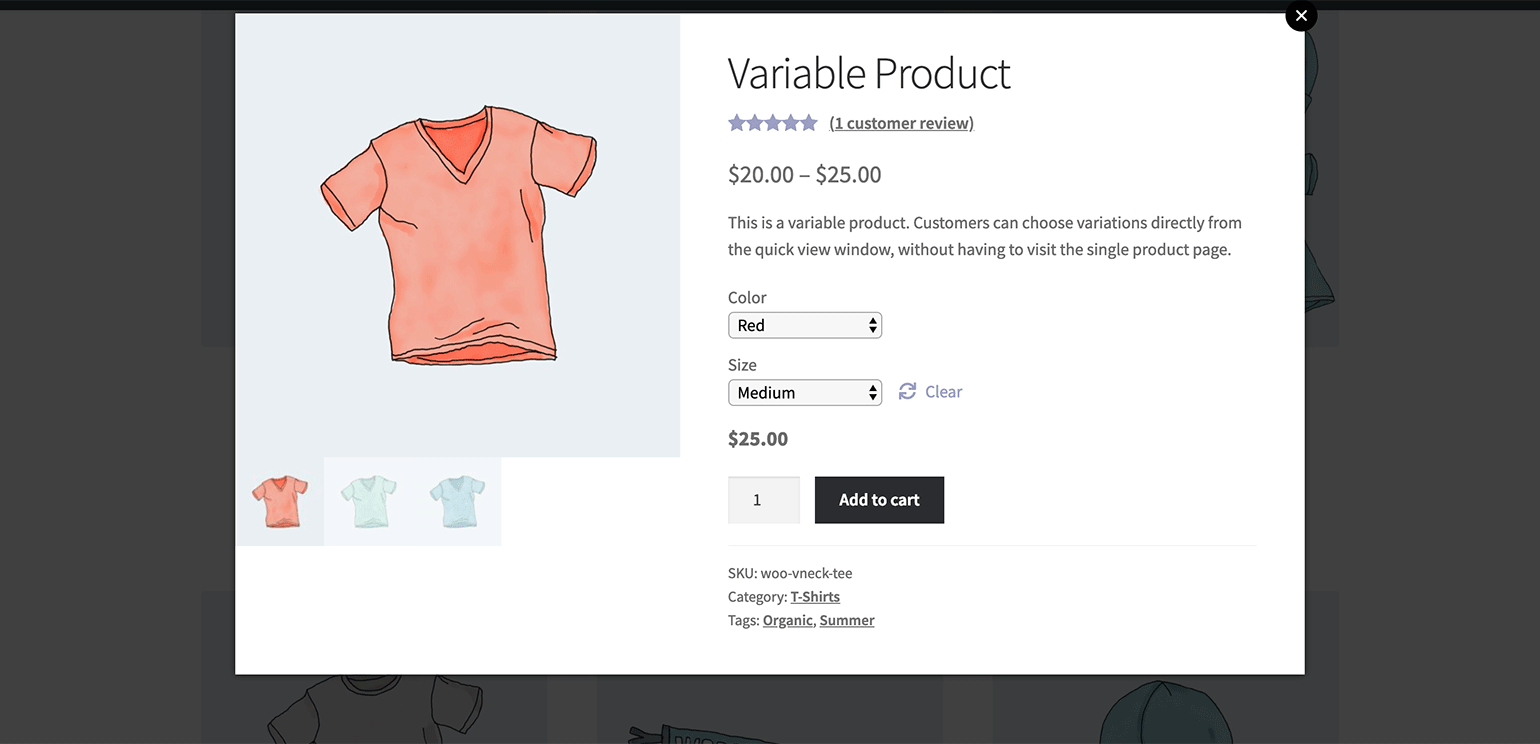Open the Color dropdown showing Red

[804, 325]
